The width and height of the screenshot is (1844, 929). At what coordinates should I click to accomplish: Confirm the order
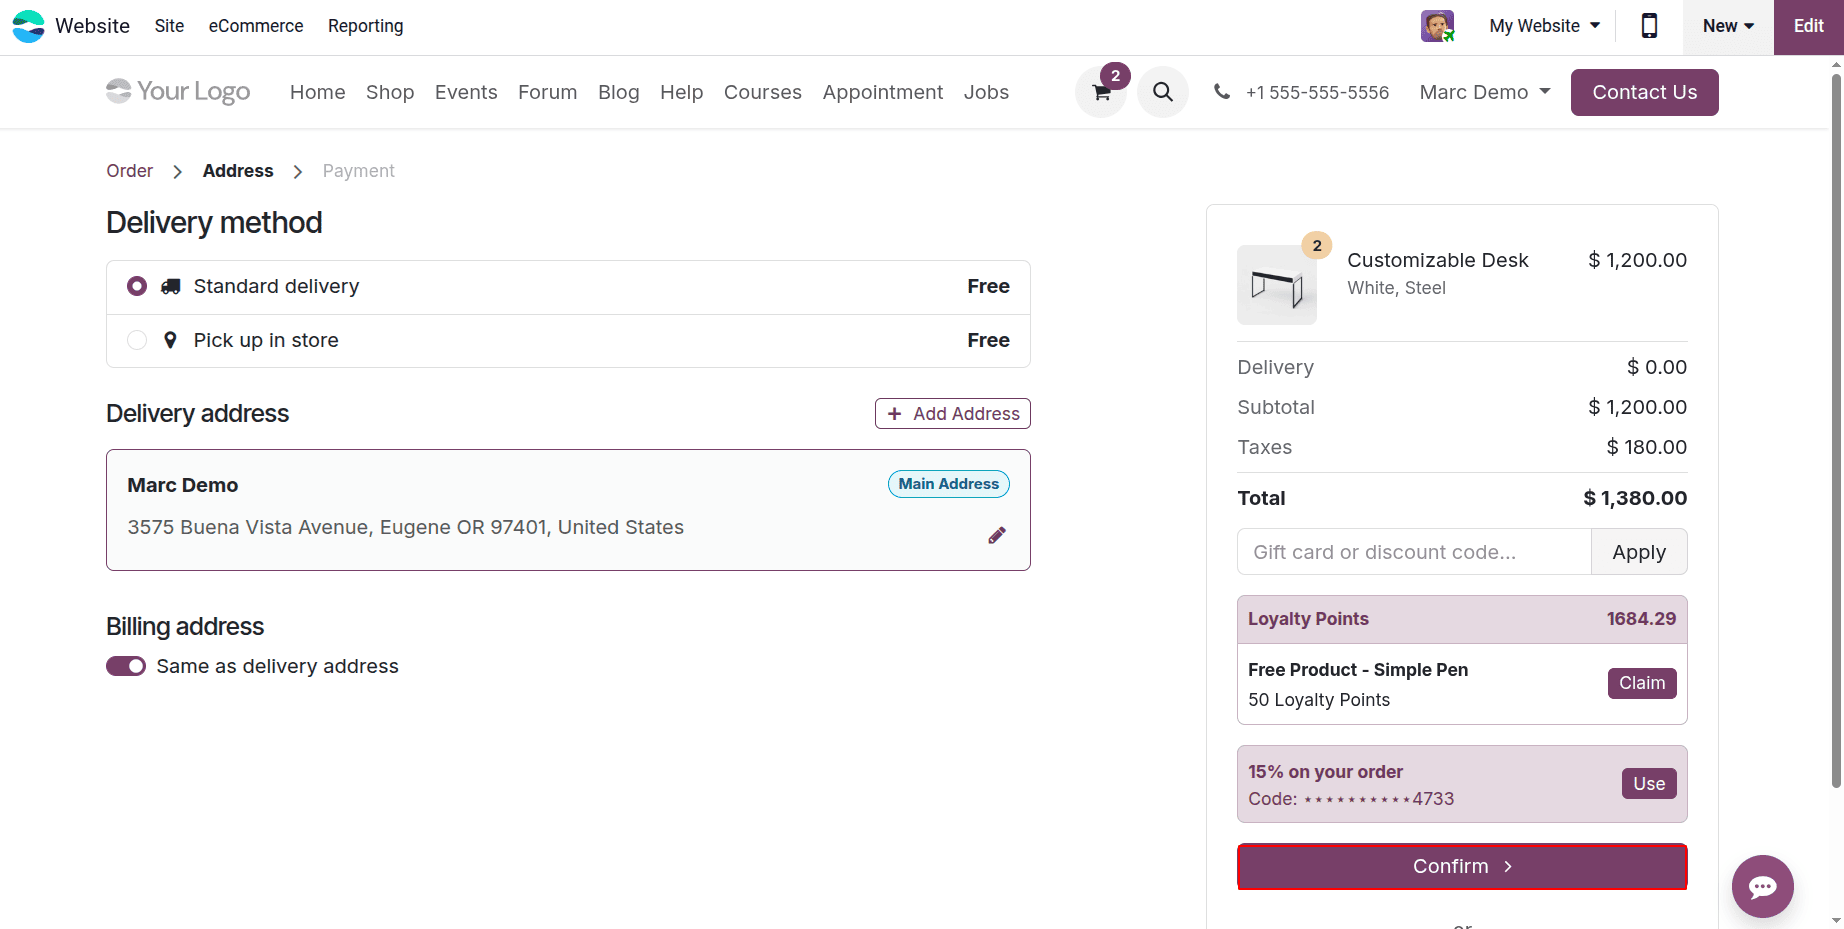[x=1462, y=867]
